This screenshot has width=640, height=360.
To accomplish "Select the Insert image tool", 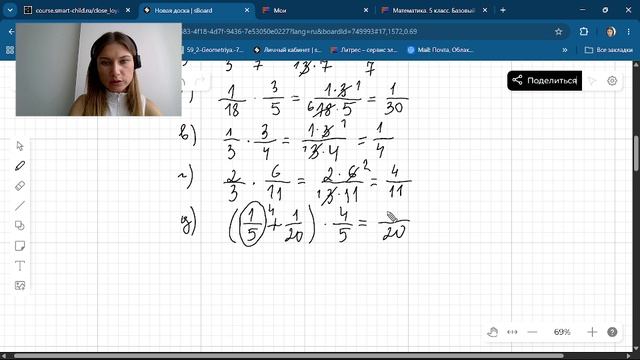I will click(20, 285).
